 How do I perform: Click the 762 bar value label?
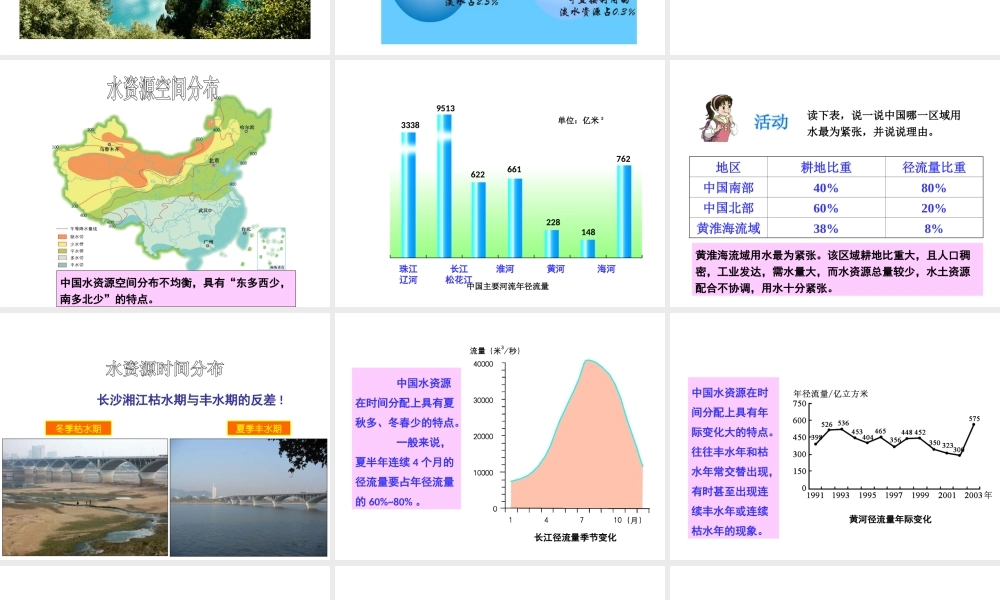[623, 159]
